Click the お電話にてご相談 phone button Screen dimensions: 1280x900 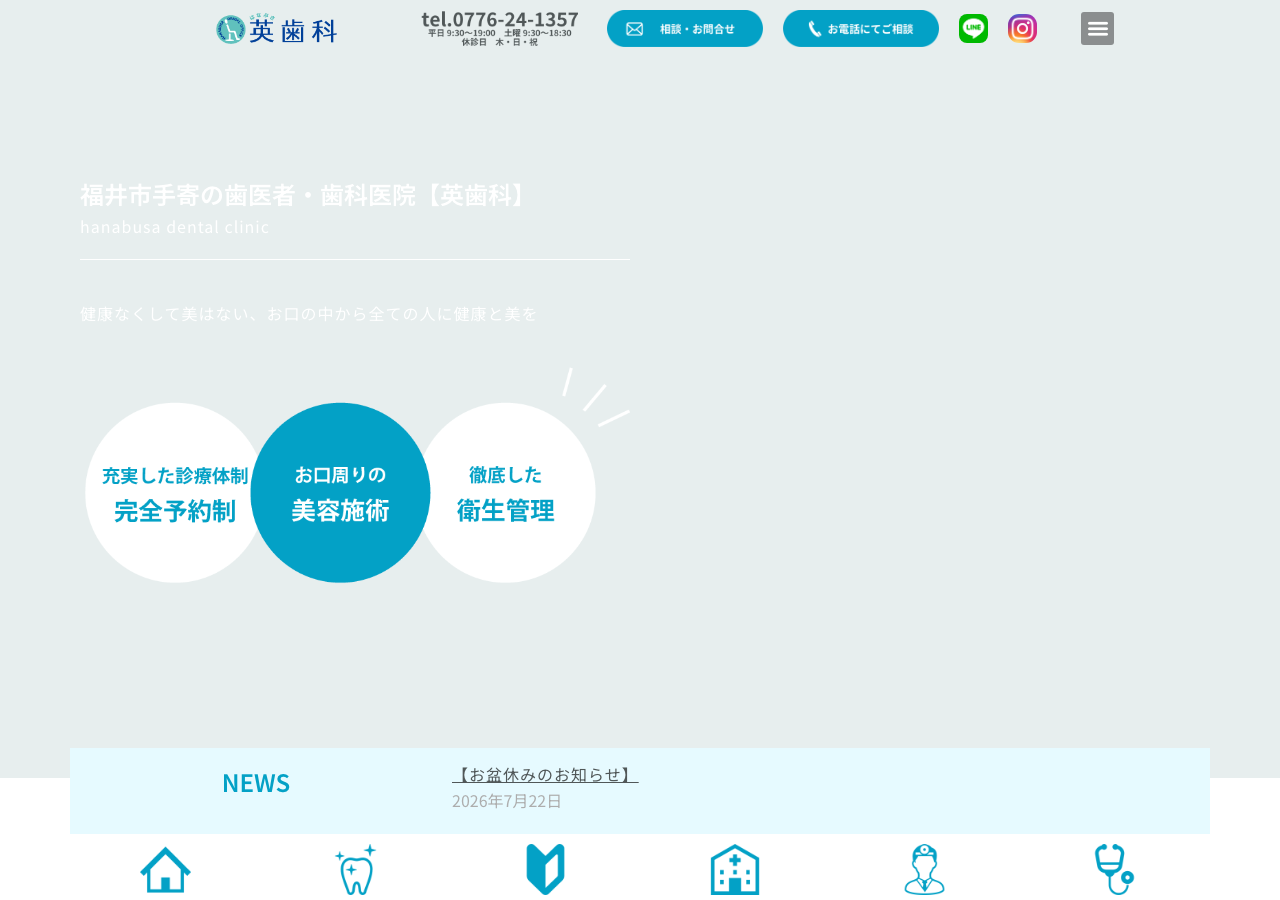[861, 29]
